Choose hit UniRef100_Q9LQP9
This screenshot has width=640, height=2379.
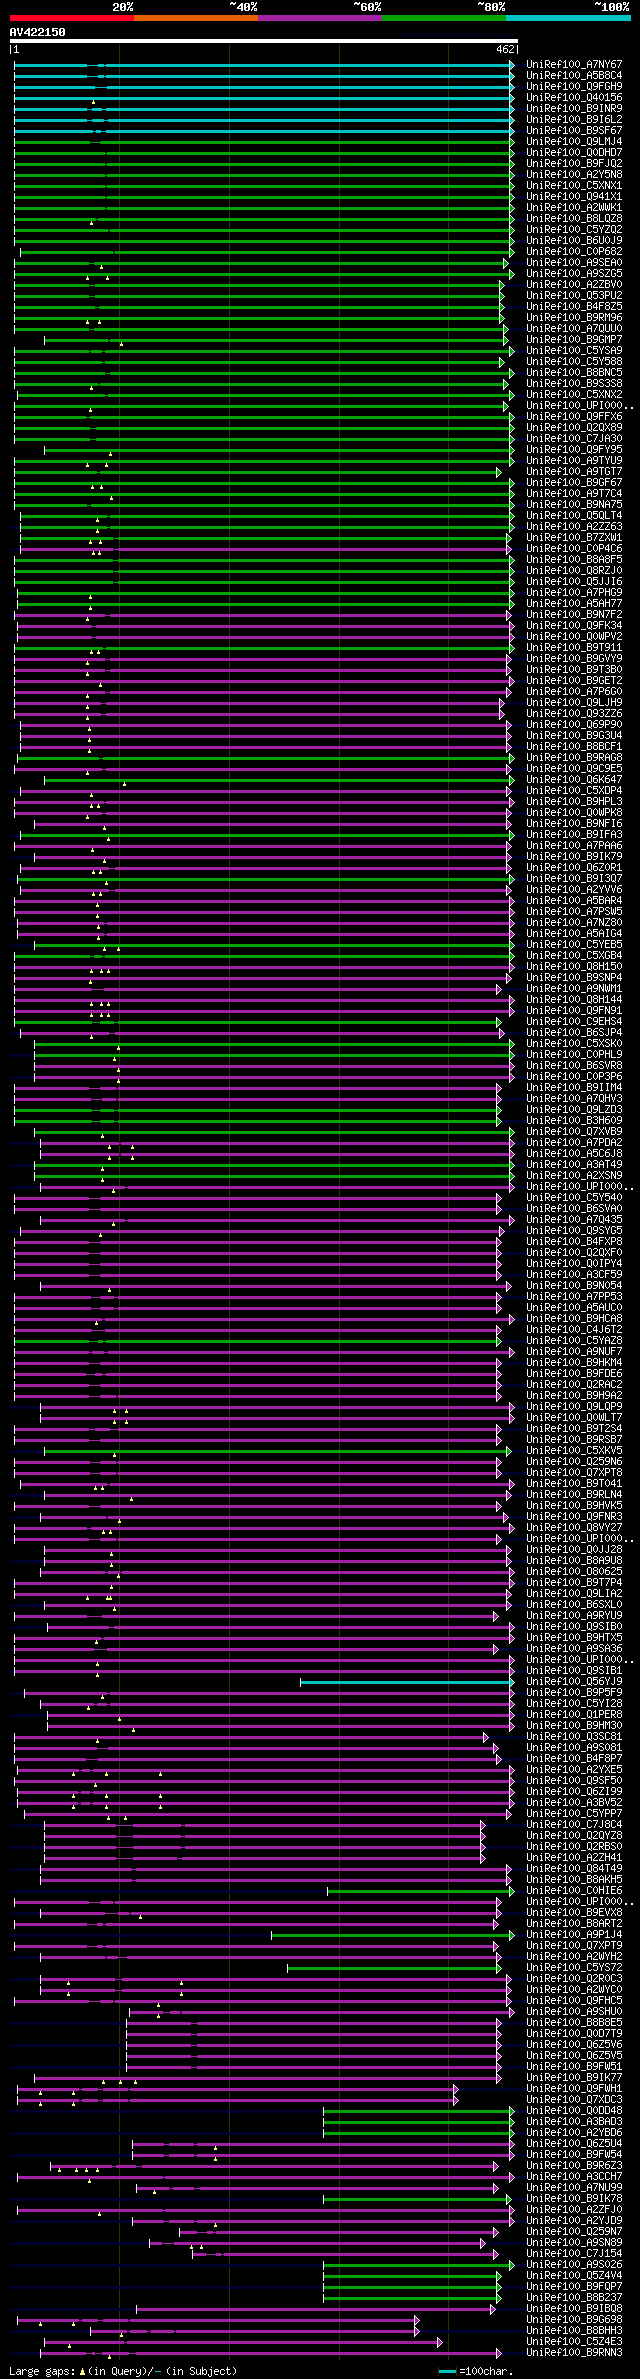pos(574,1407)
